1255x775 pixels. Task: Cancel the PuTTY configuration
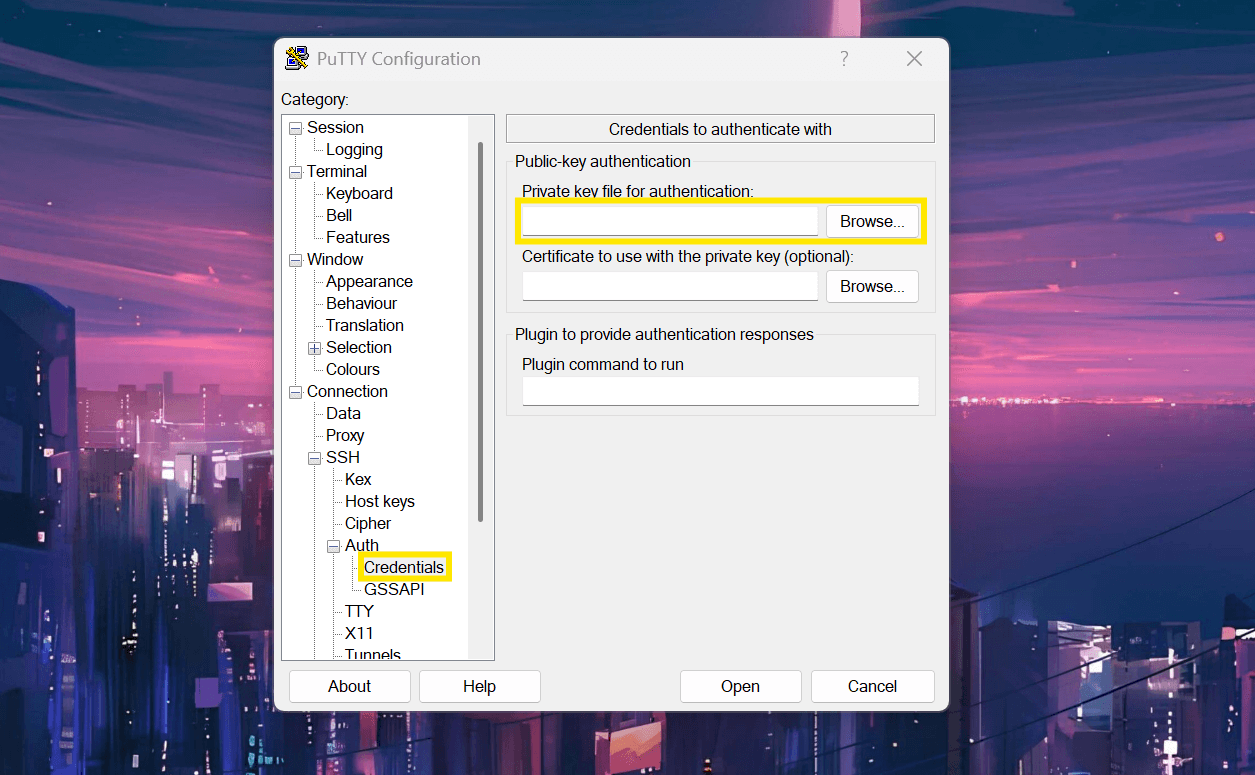click(x=873, y=686)
